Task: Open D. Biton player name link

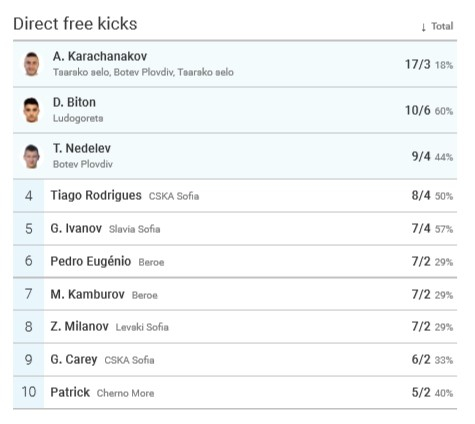Action: coord(74,102)
